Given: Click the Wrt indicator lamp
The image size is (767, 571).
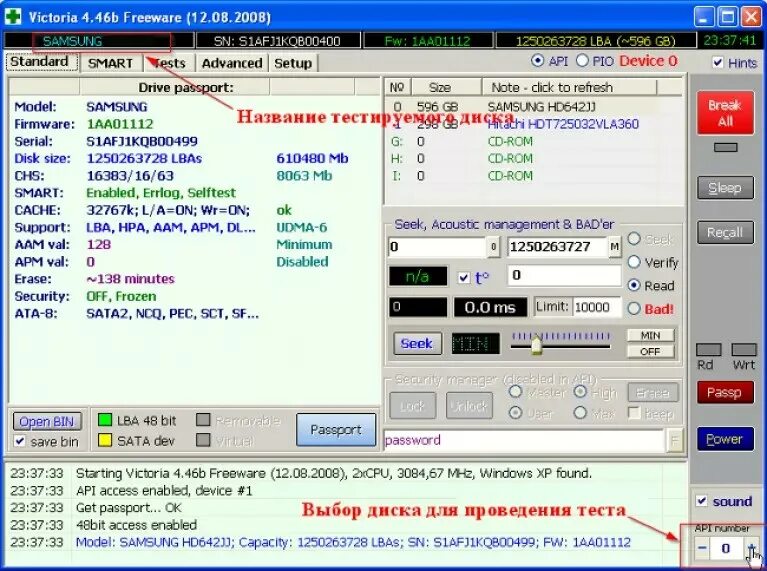Looking at the screenshot, I should pyautogui.click(x=744, y=349).
